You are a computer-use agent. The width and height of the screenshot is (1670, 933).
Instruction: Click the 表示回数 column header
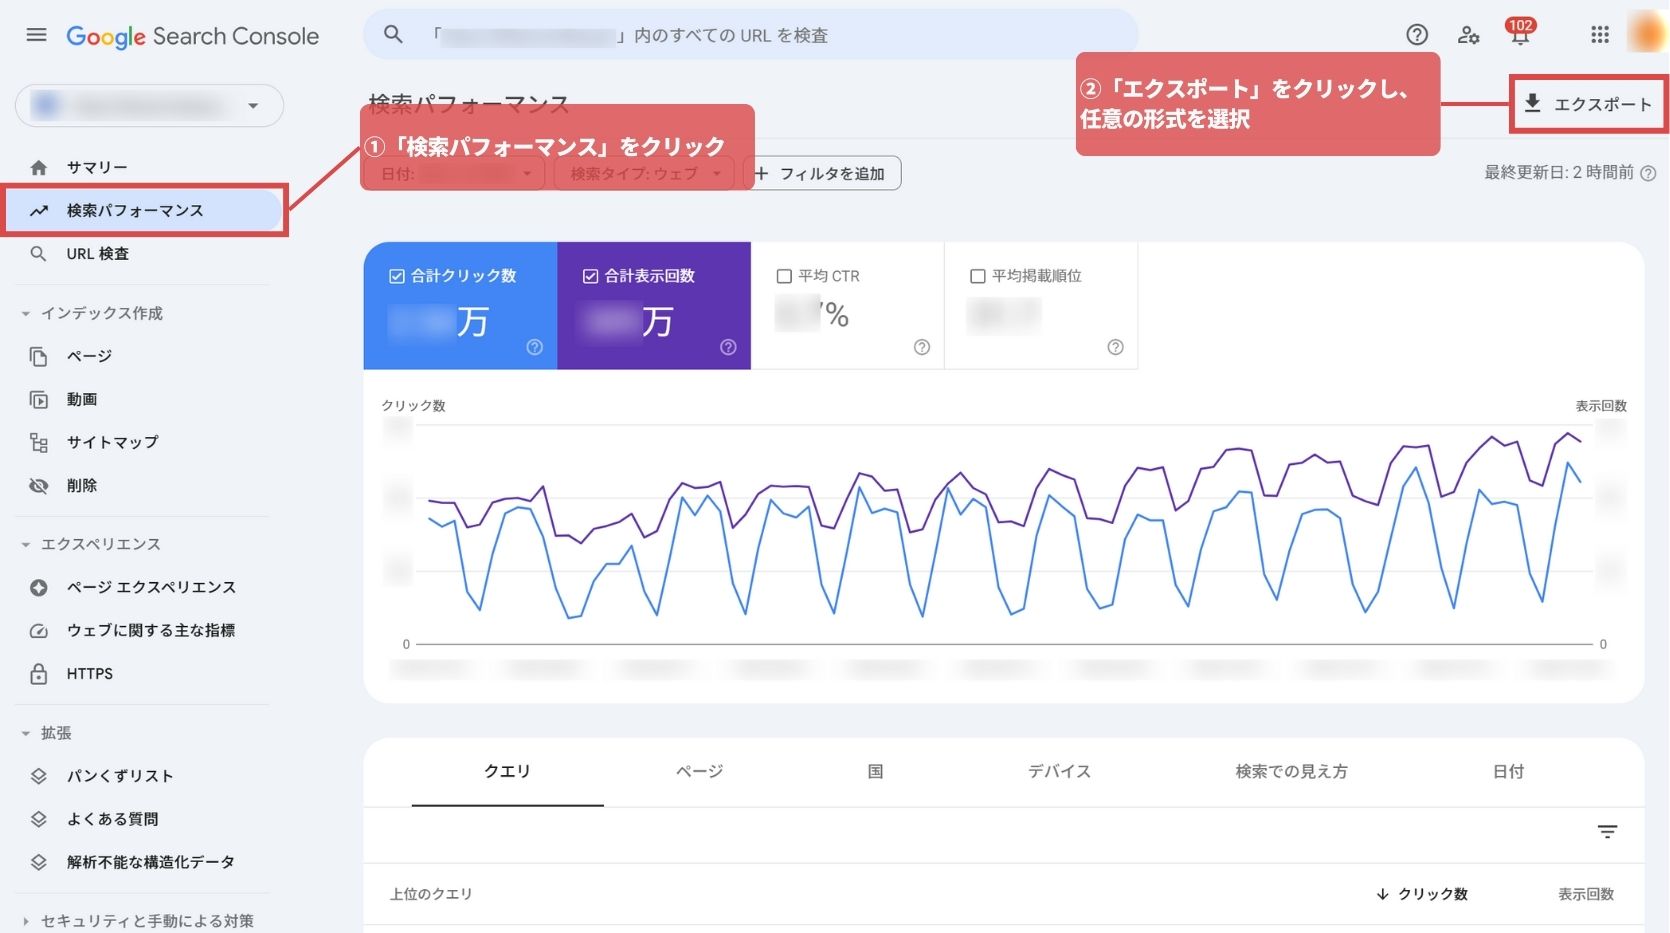point(1586,894)
